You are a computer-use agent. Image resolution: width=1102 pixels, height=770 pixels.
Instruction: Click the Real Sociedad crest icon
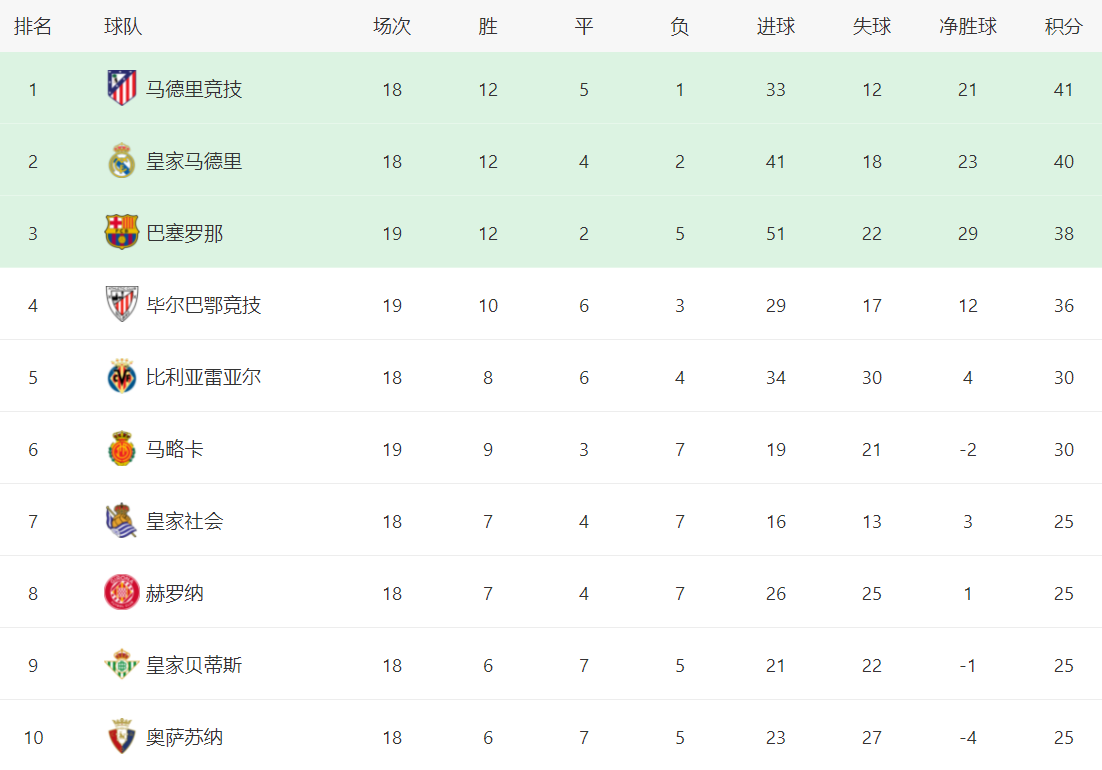click(122, 520)
